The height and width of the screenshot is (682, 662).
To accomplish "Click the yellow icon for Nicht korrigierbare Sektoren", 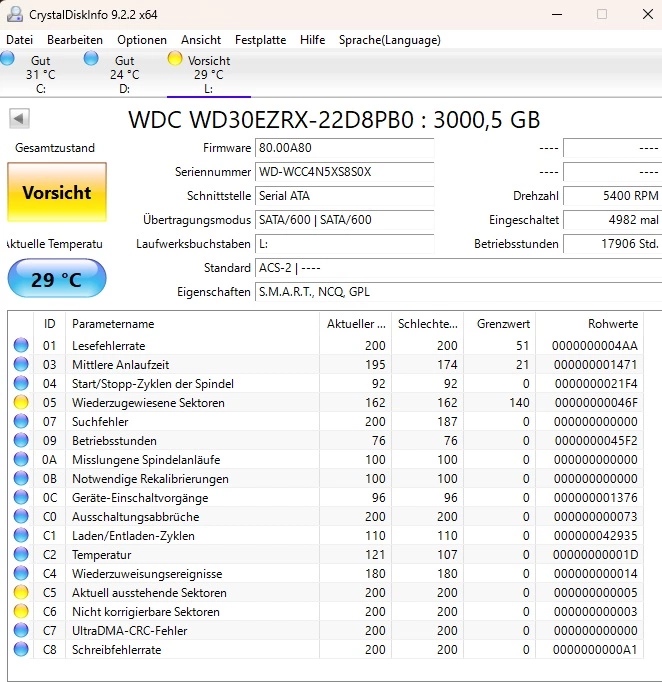I will click(21, 612).
